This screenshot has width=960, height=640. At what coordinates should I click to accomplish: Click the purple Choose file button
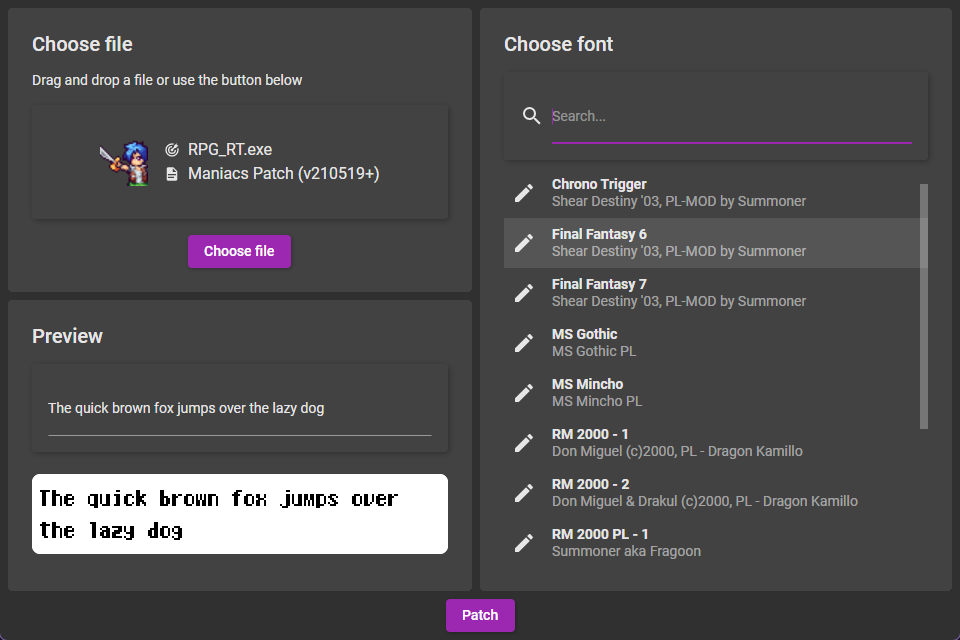[239, 251]
